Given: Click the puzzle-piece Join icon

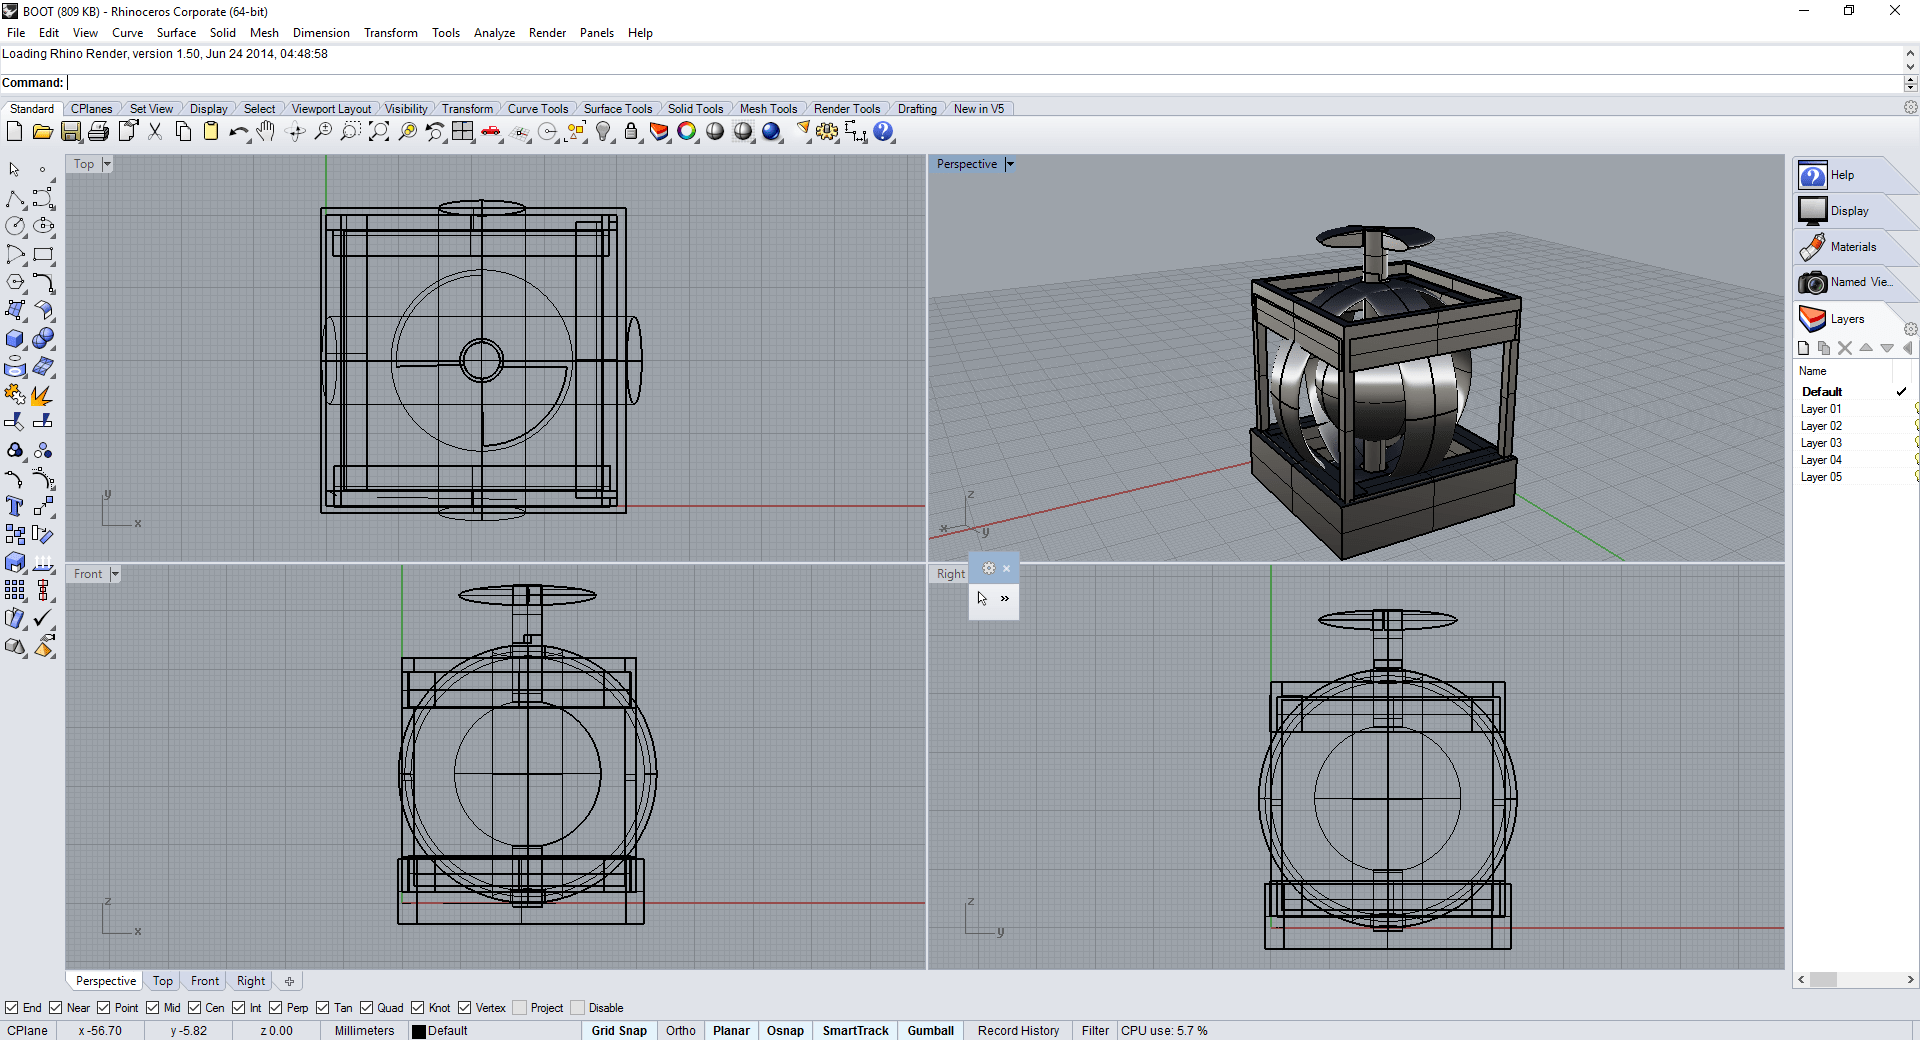Looking at the screenshot, I should pos(15,395).
